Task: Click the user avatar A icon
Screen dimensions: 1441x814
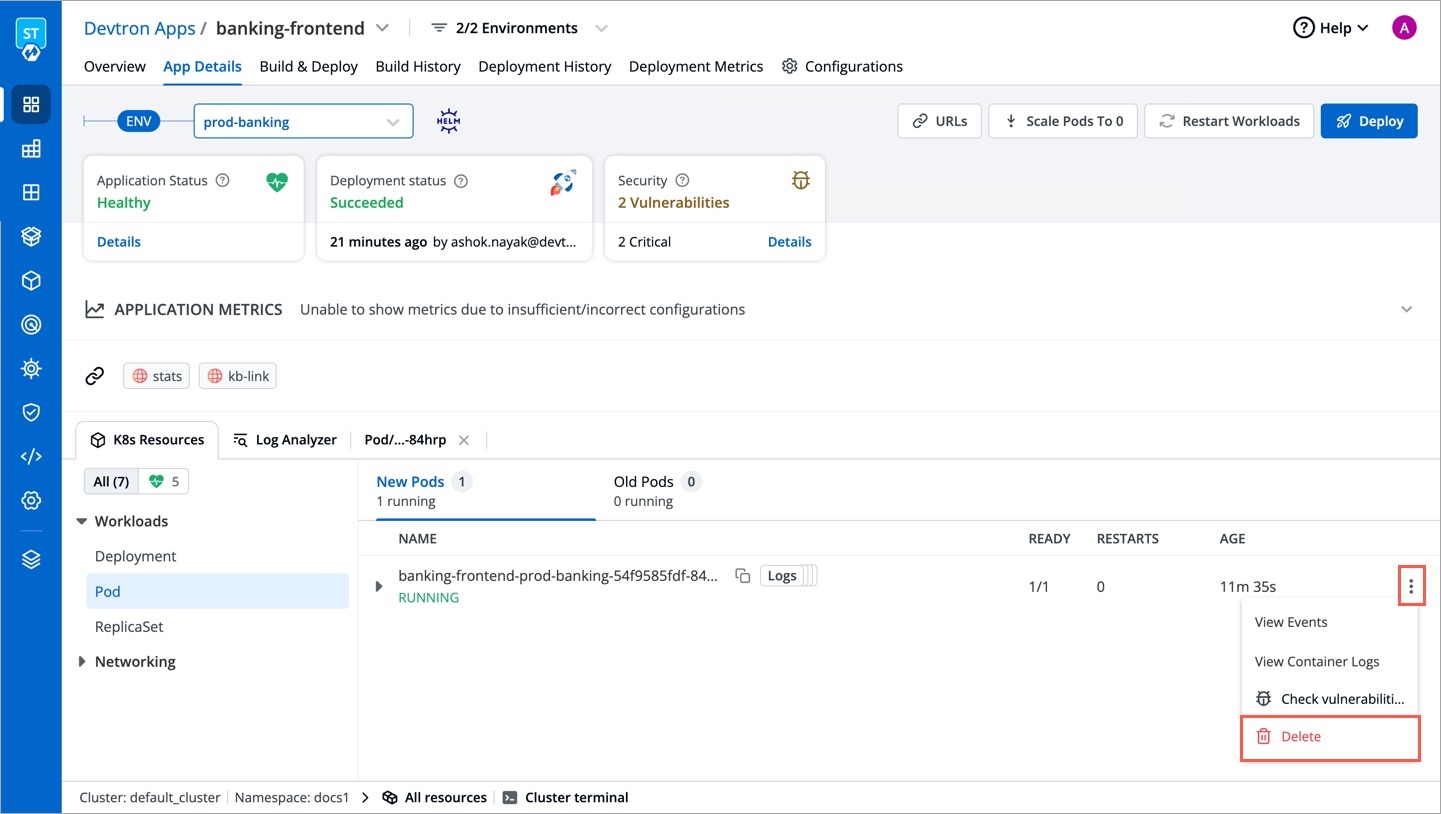Action: pos(1404,28)
